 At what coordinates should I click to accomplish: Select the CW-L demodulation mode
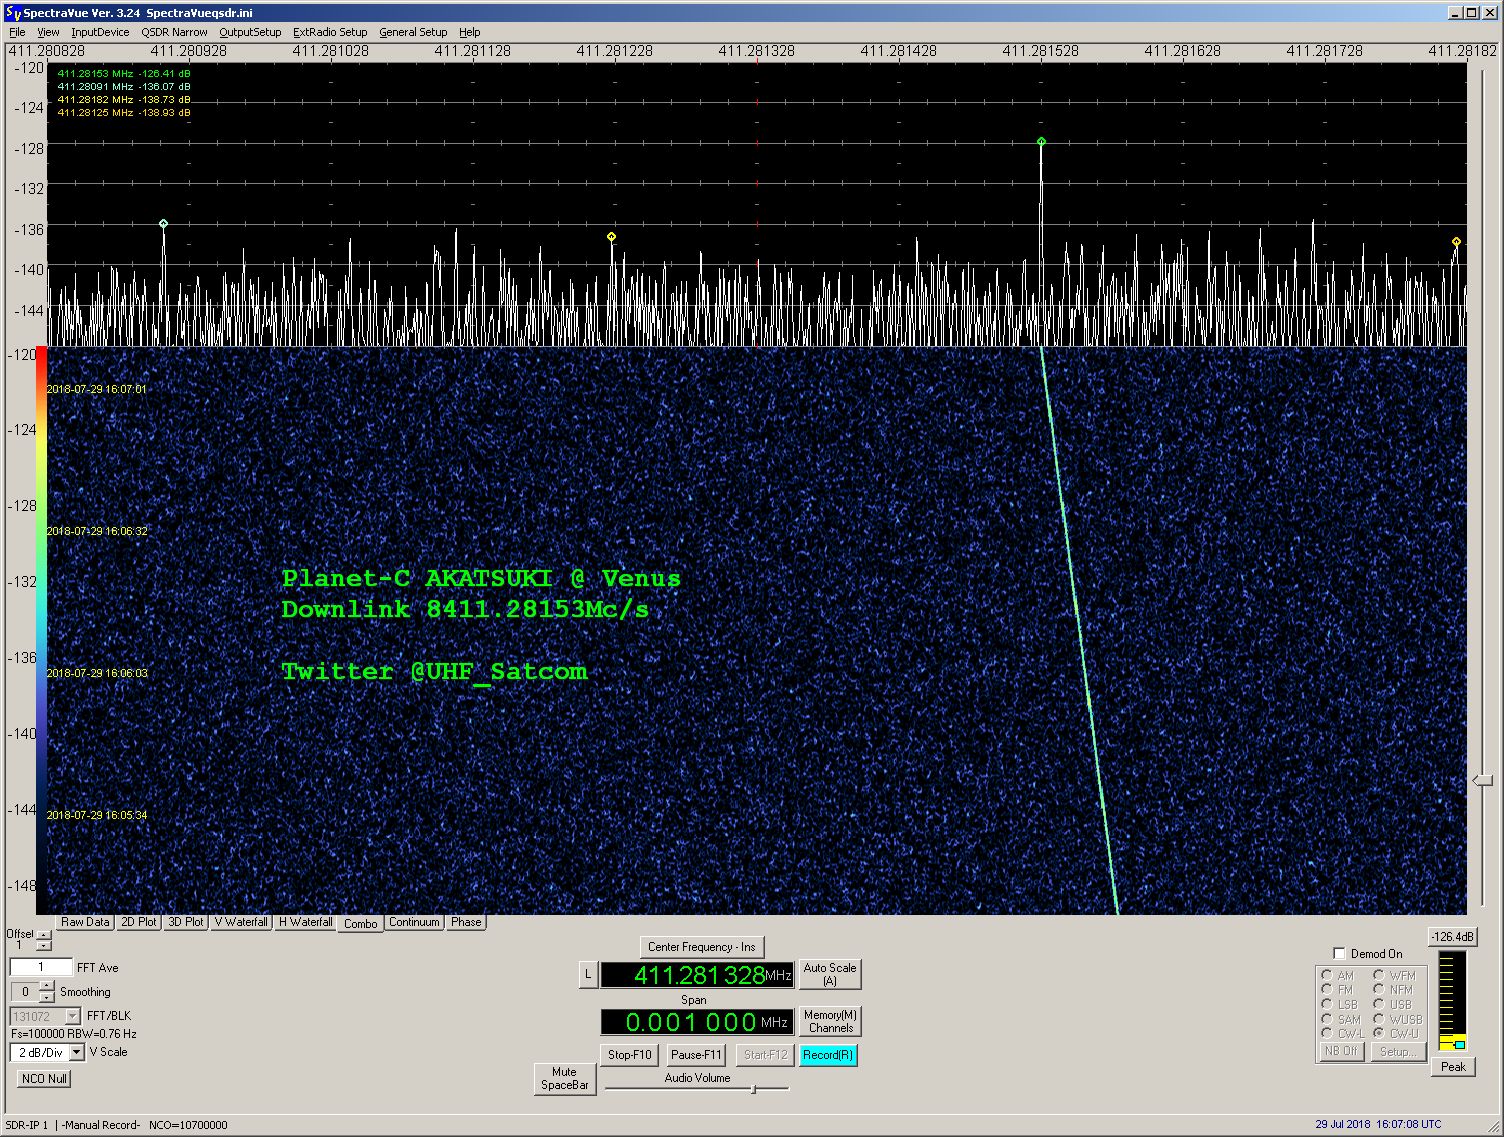click(x=1327, y=1033)
